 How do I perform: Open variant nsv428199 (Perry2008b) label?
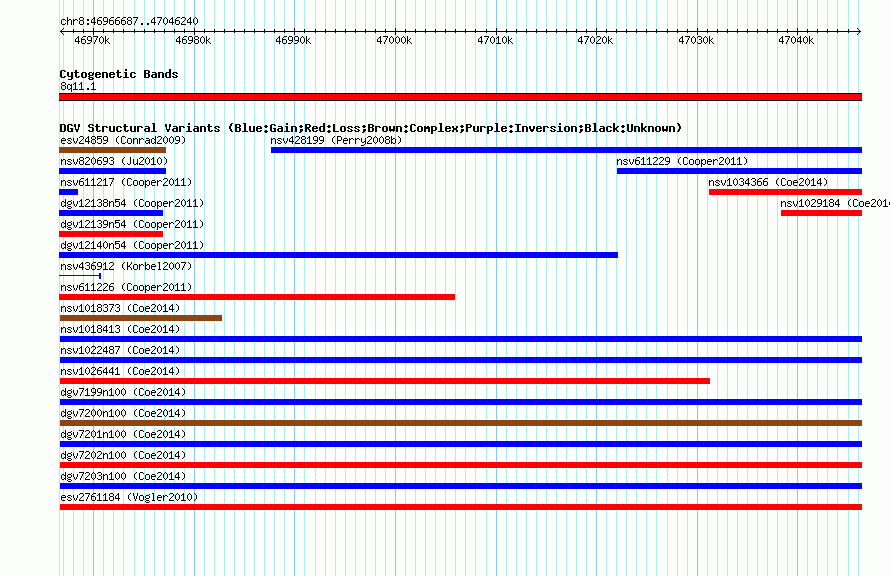point(336,140)
